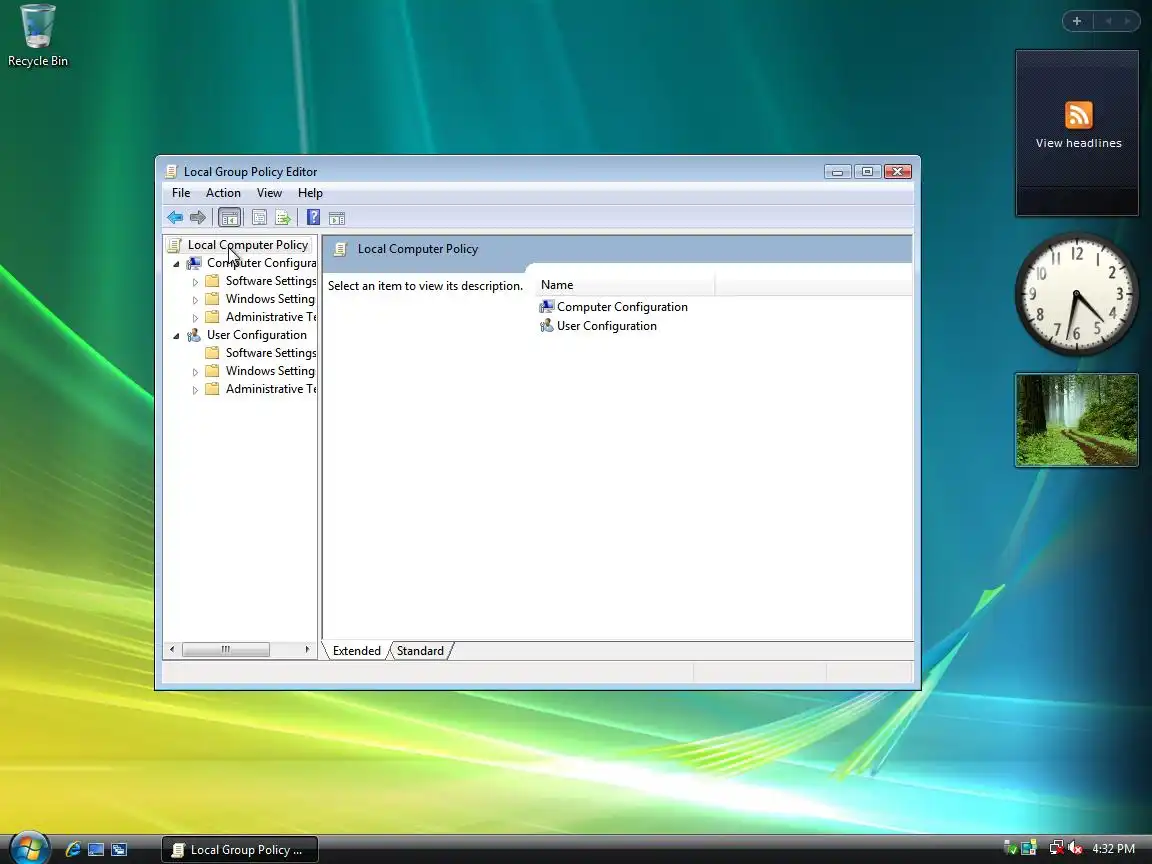The image size is (1152, 864).
Task: Open the File menu
Action: tap(181, 192)
